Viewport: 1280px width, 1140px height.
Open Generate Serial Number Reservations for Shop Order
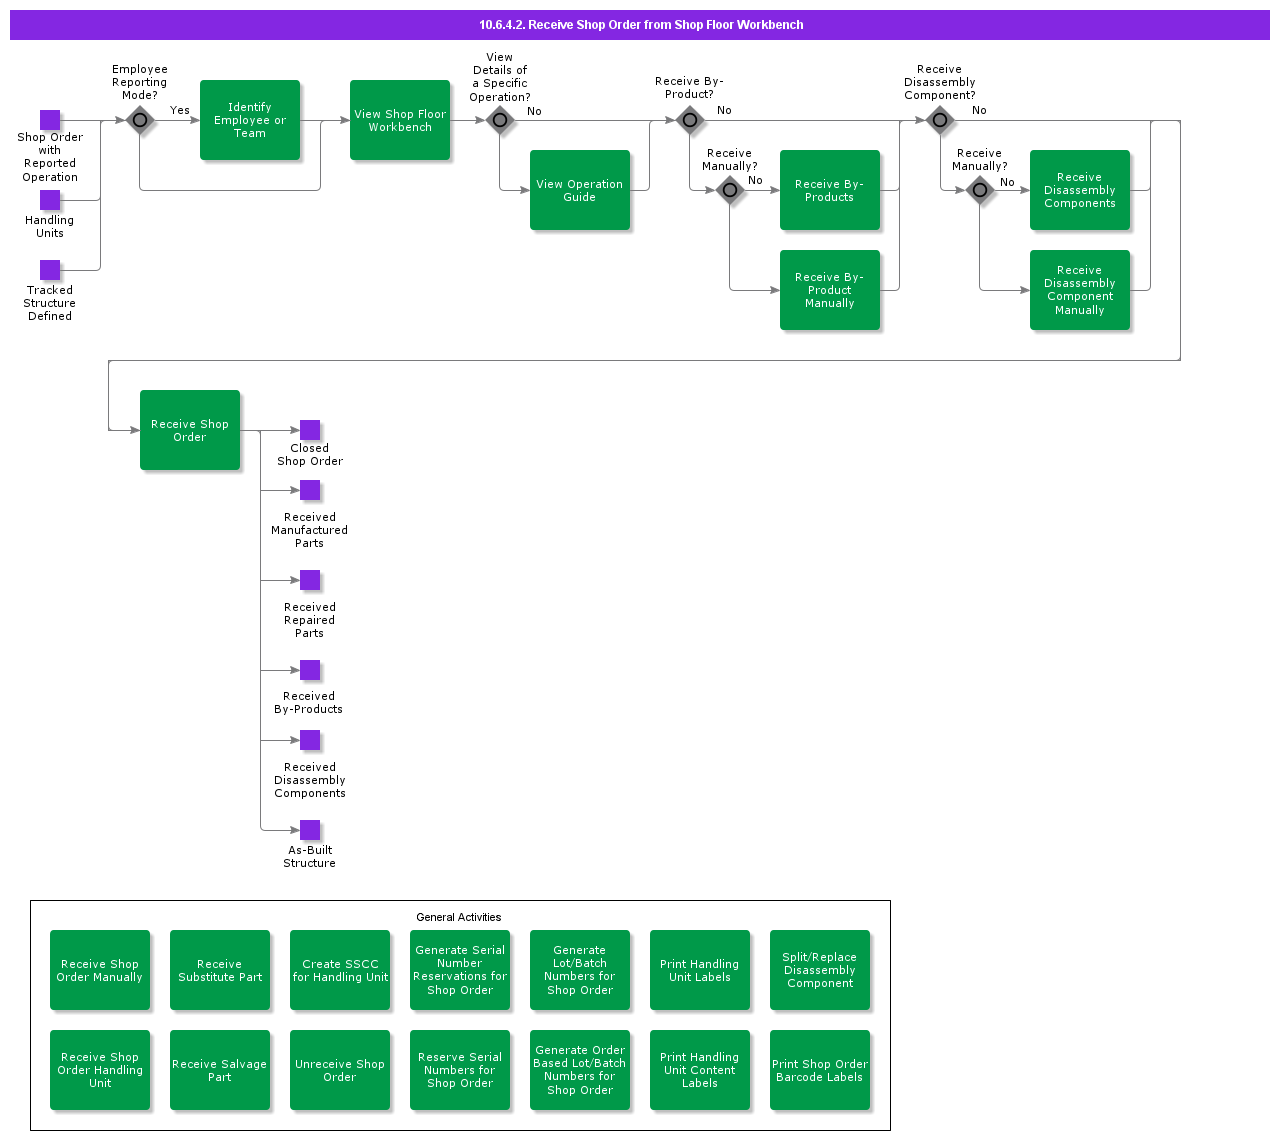tap(460, 970)
